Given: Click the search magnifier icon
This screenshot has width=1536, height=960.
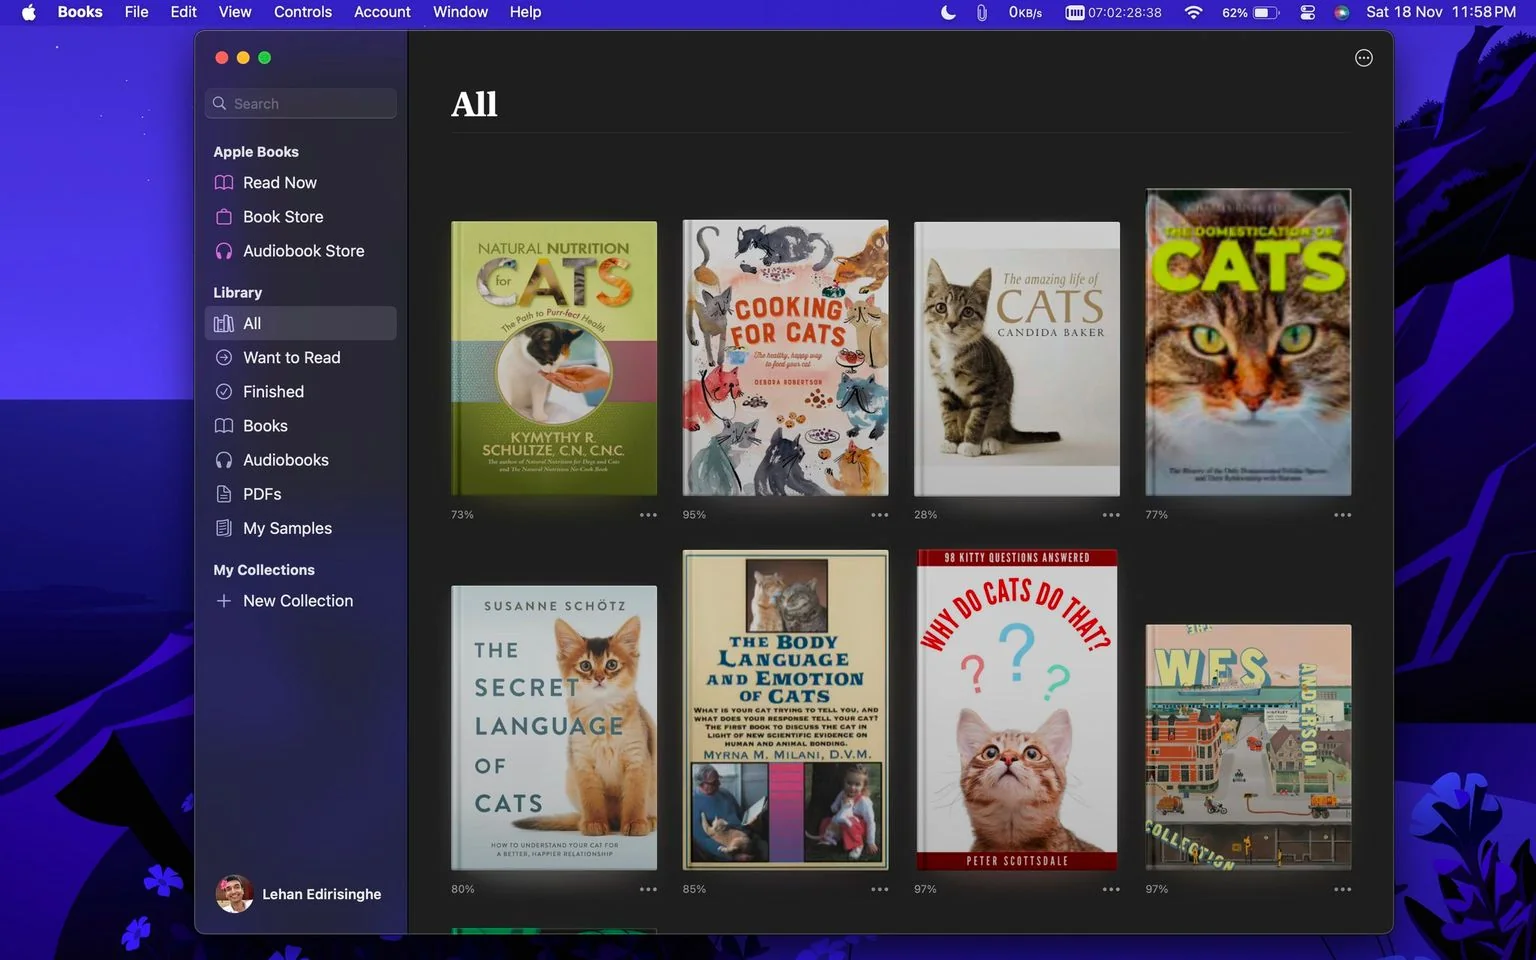Looking at the screenshot, I should click(220, 104).
